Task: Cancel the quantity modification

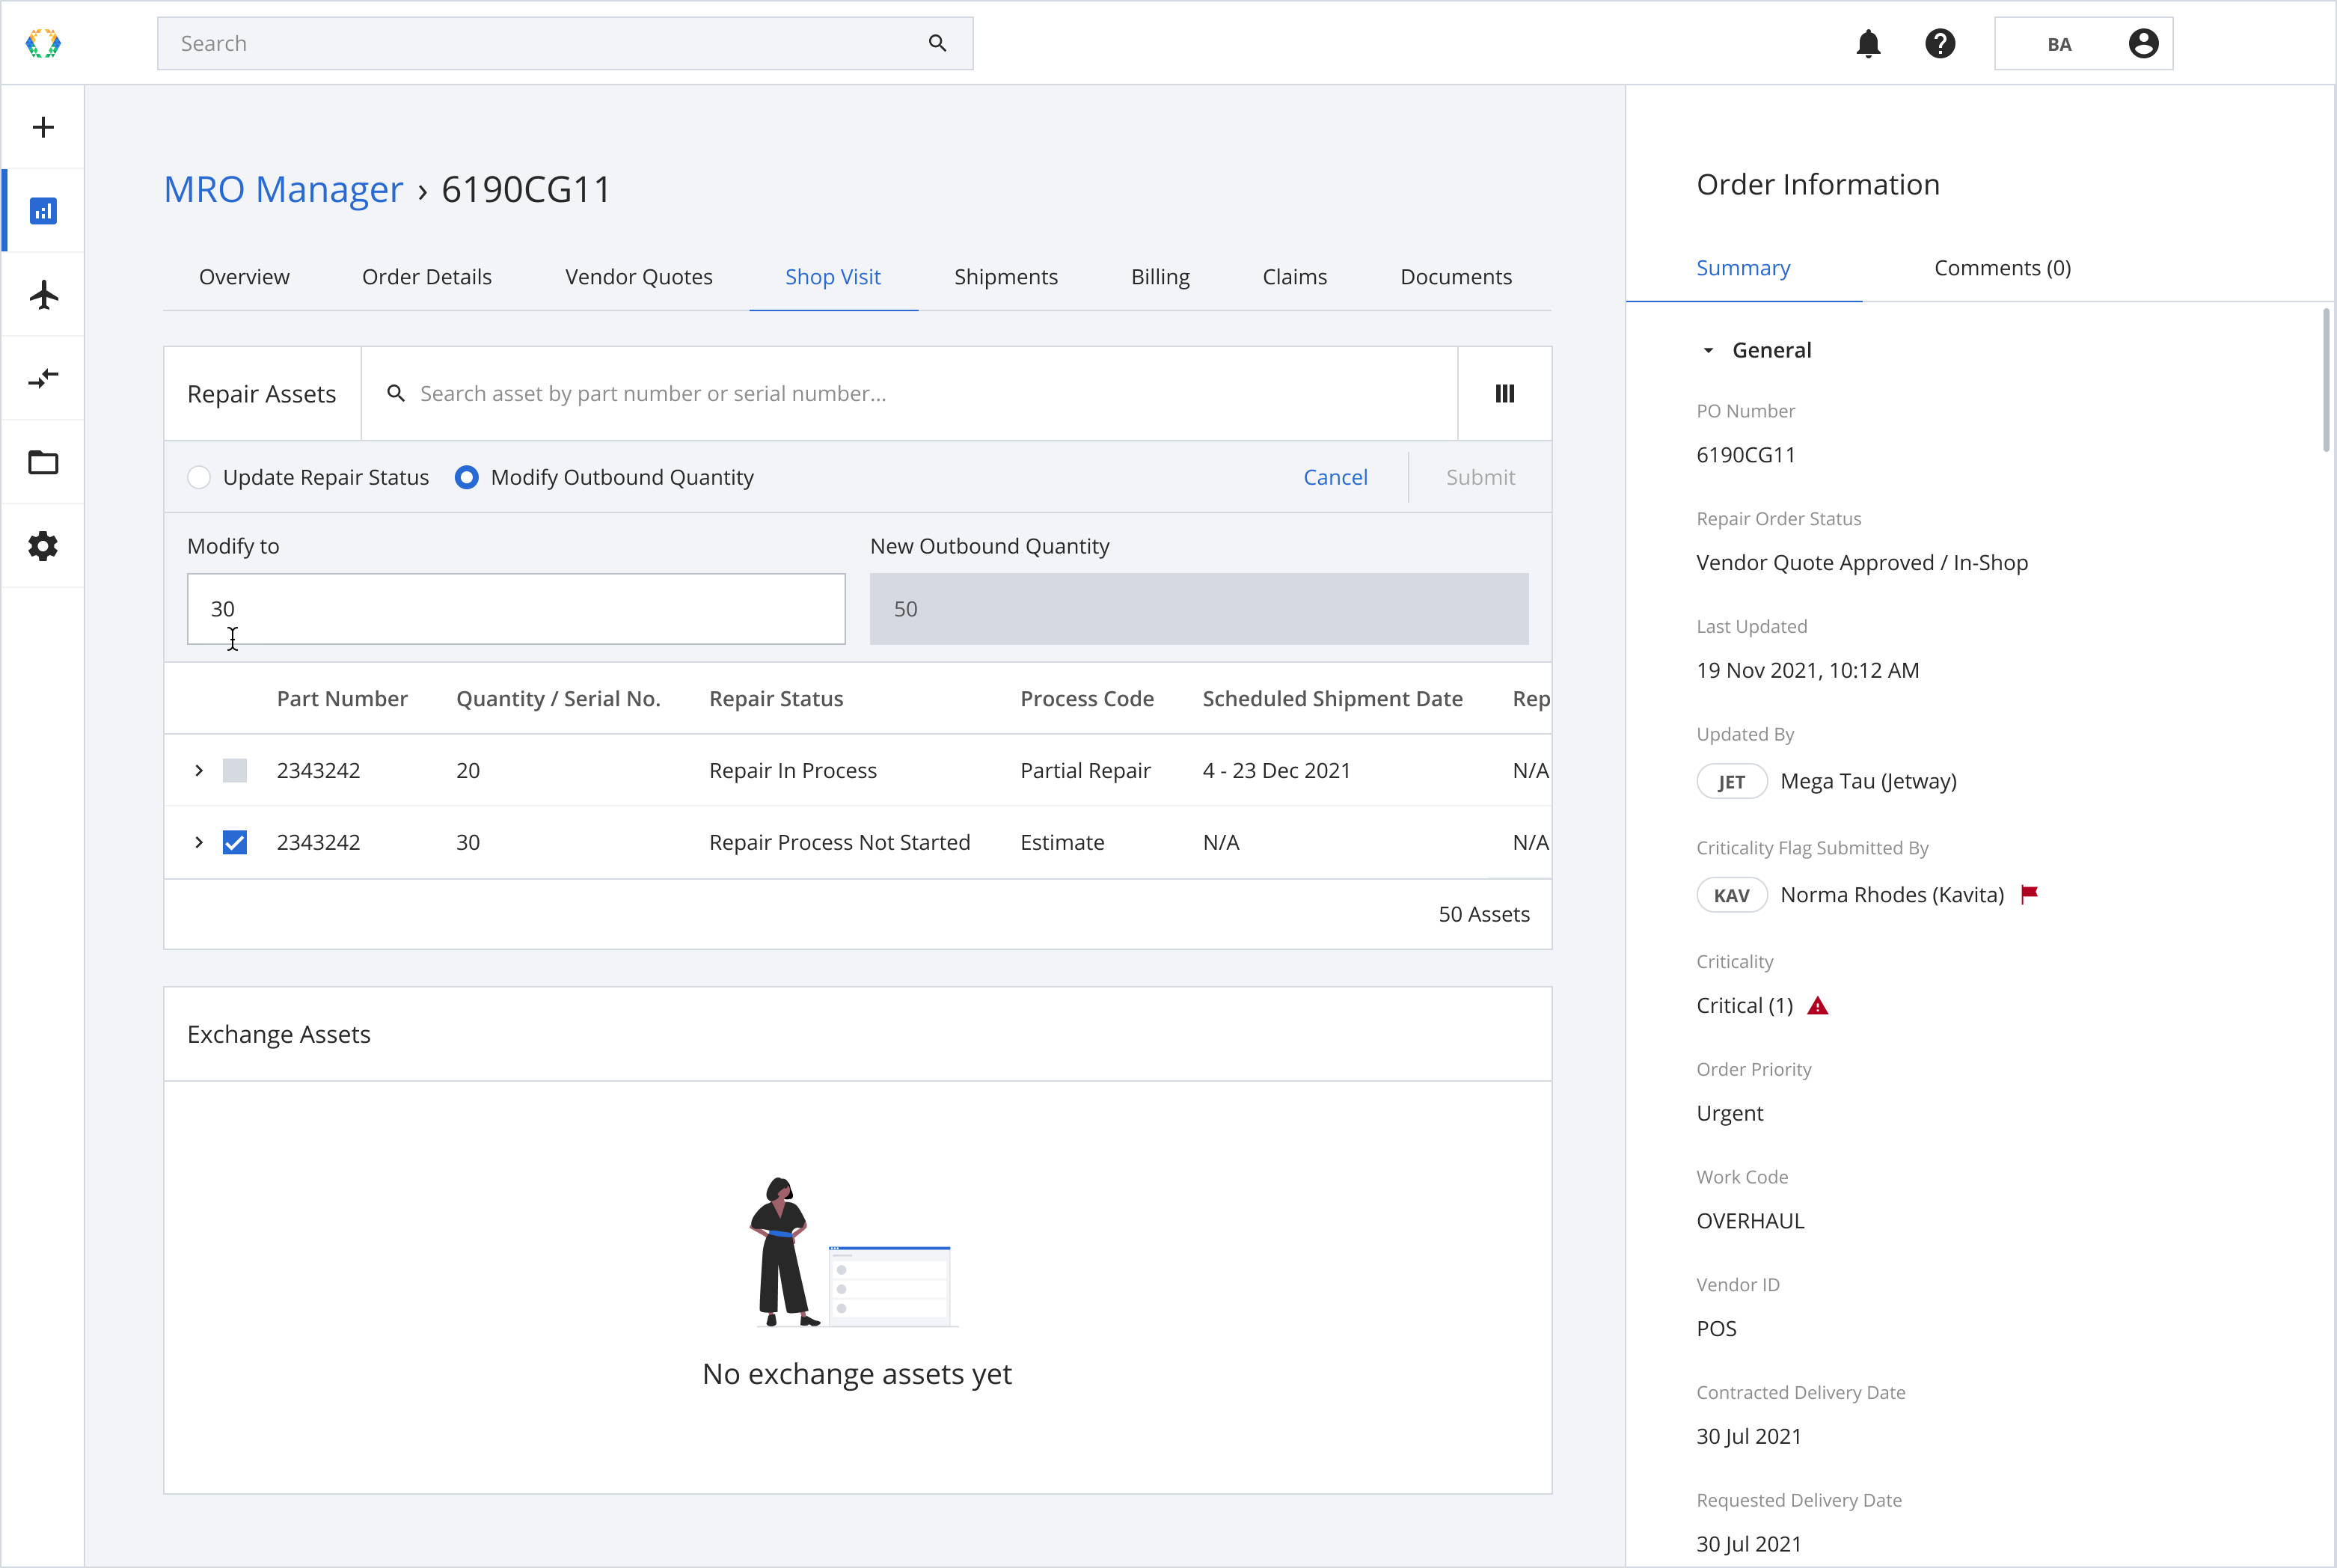Action: click(x=1335, y=477)
